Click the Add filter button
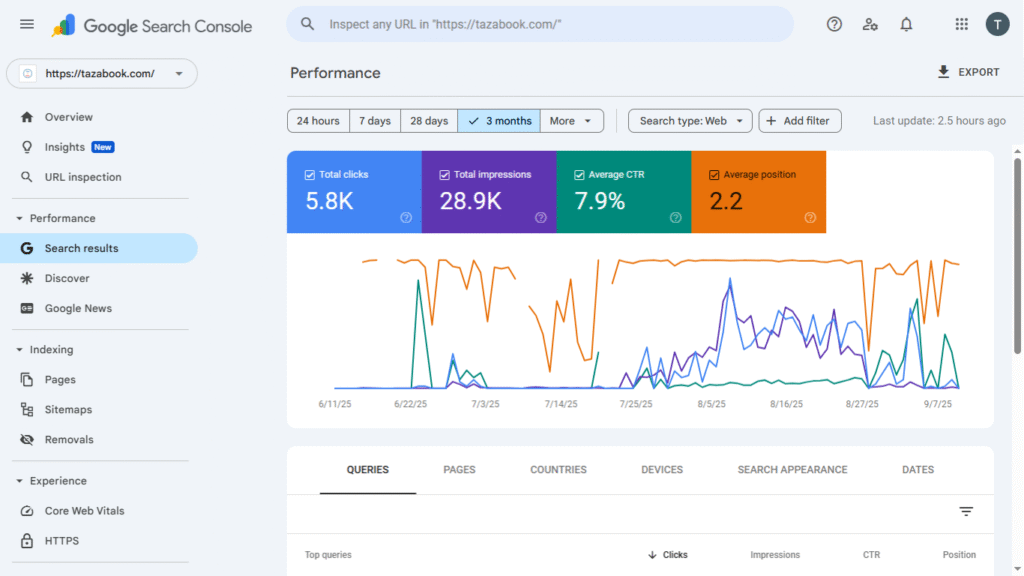Screen dimensions: 1024x576 799,121
